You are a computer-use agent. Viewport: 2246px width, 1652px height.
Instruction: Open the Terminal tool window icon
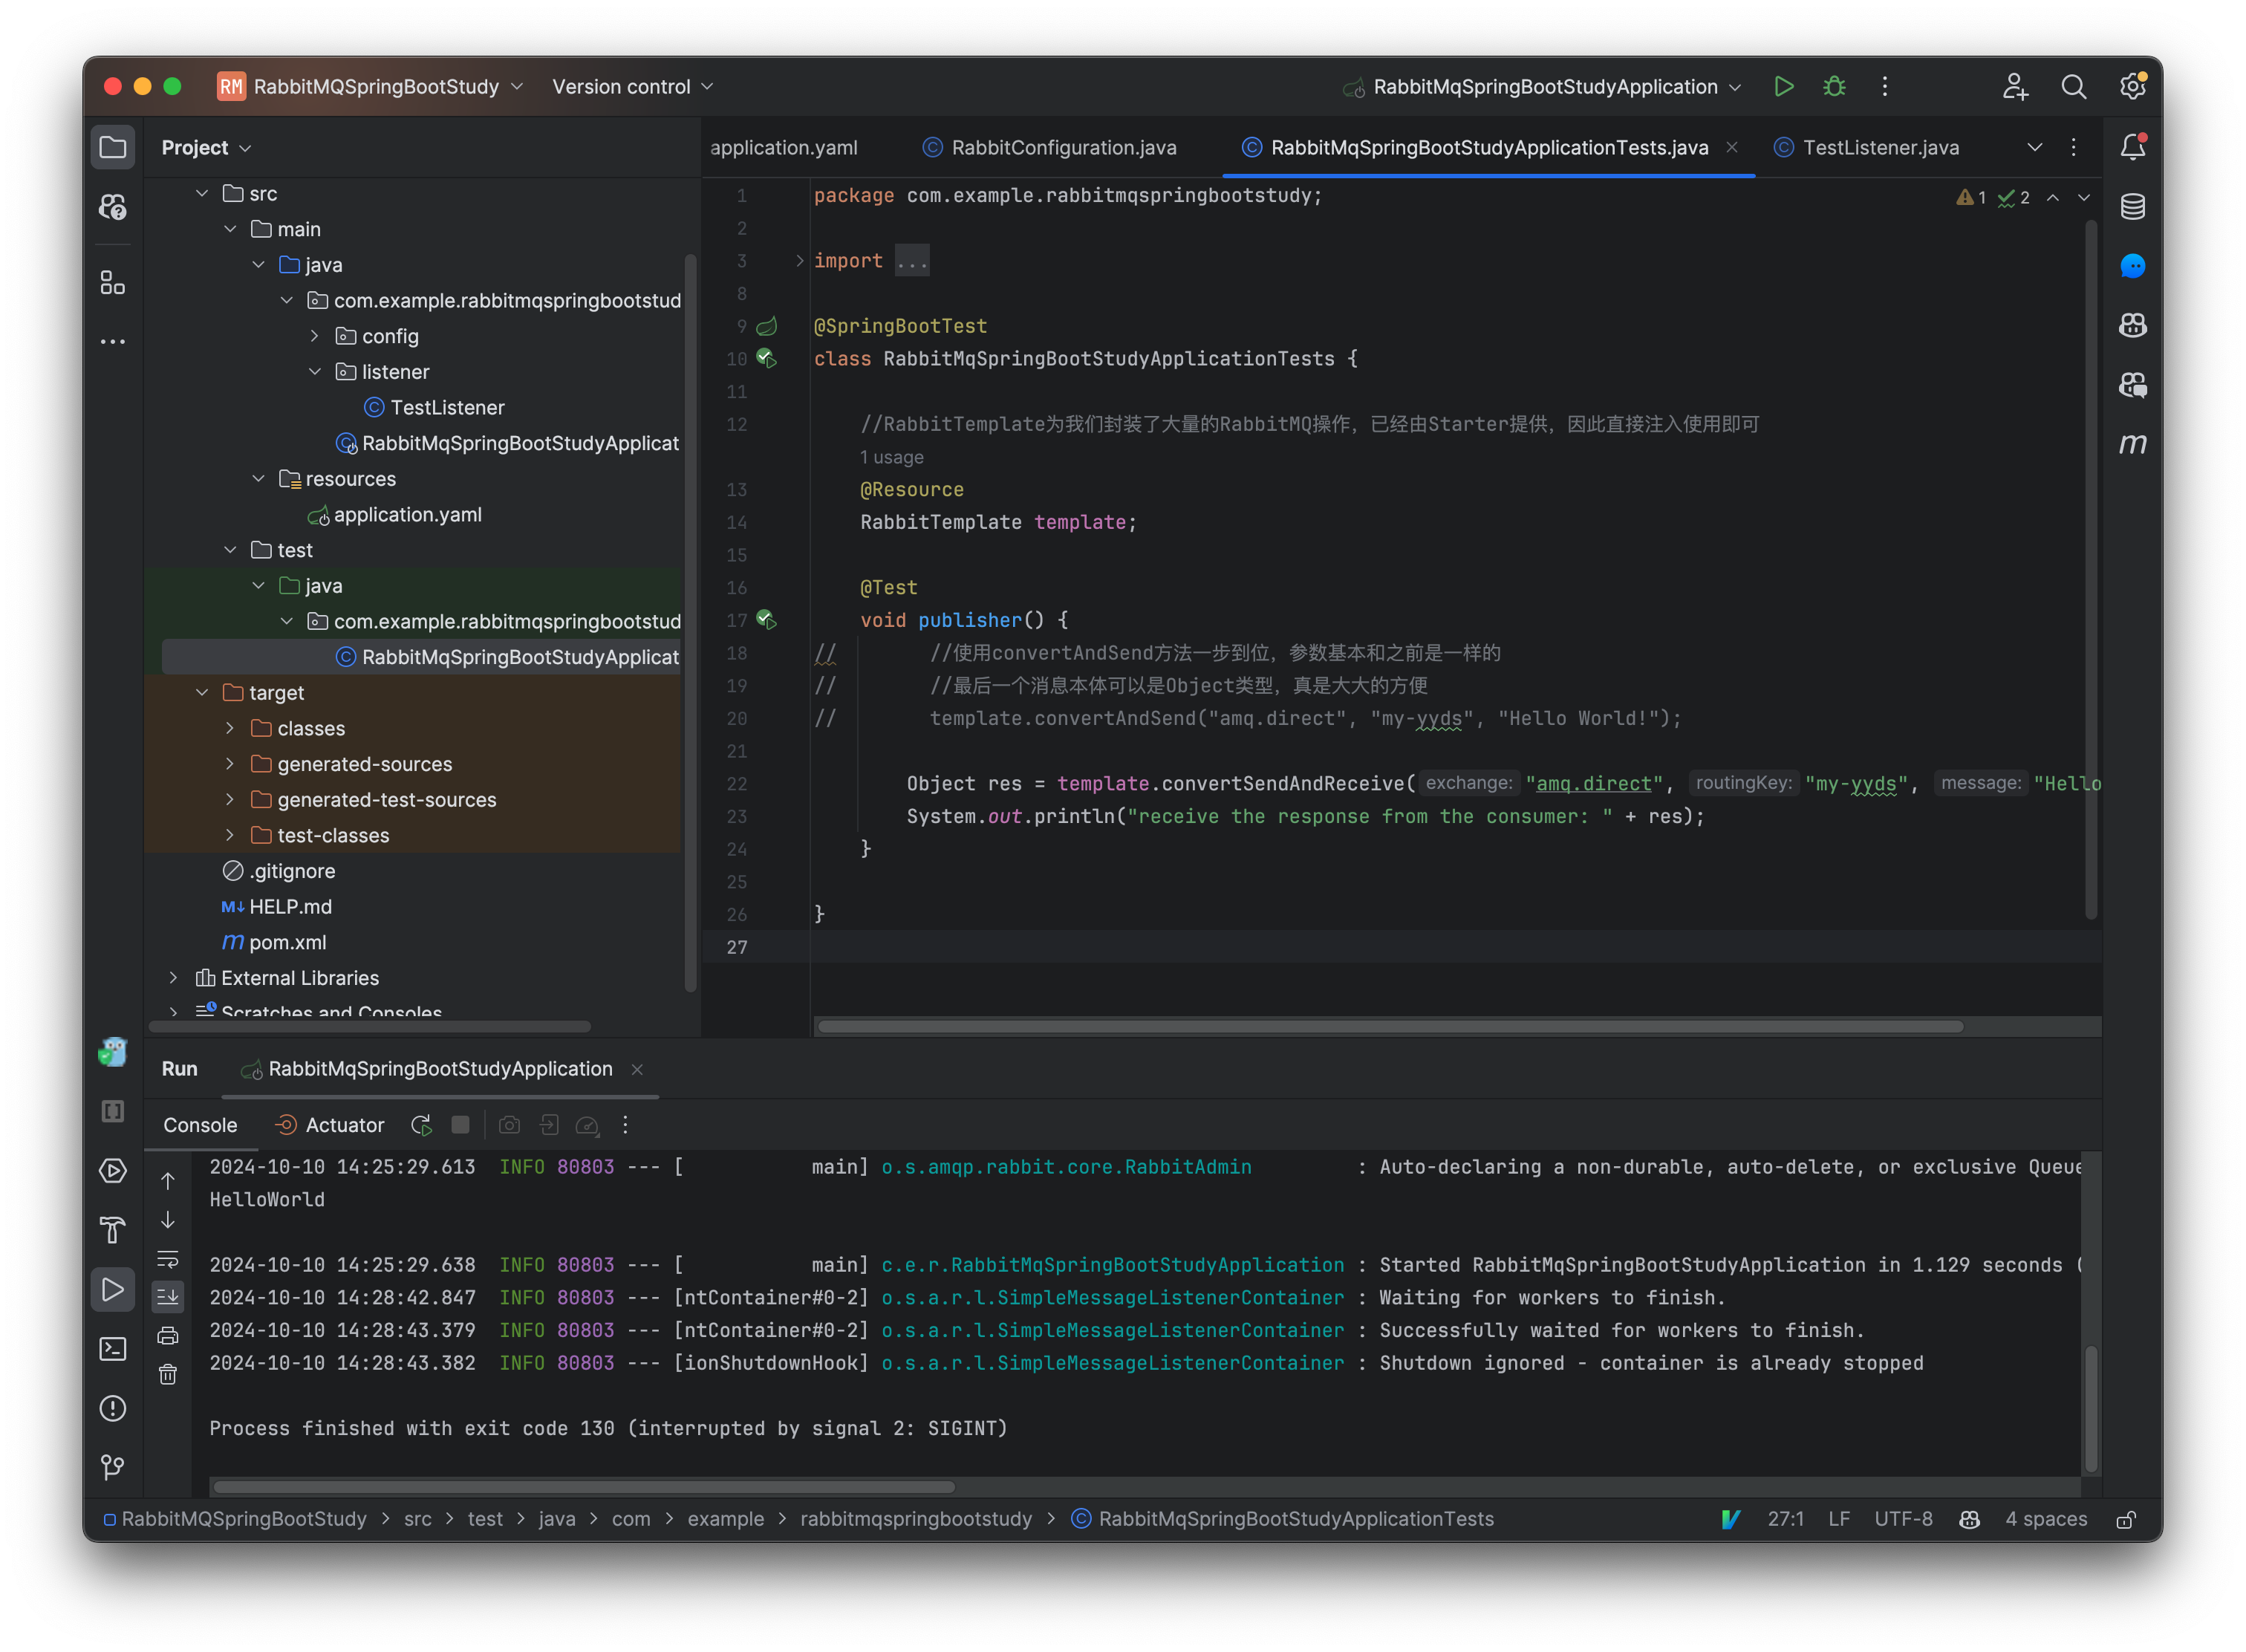112,1349
